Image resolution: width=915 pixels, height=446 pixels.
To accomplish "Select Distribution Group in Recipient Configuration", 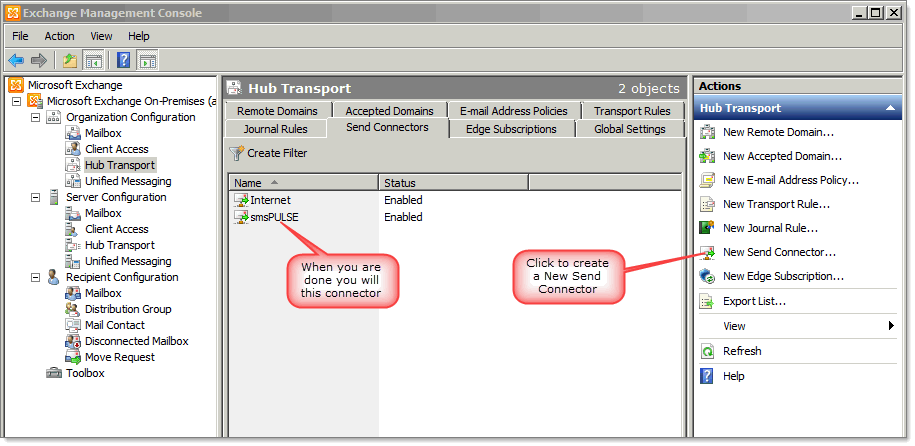I will tap(128, 309).
